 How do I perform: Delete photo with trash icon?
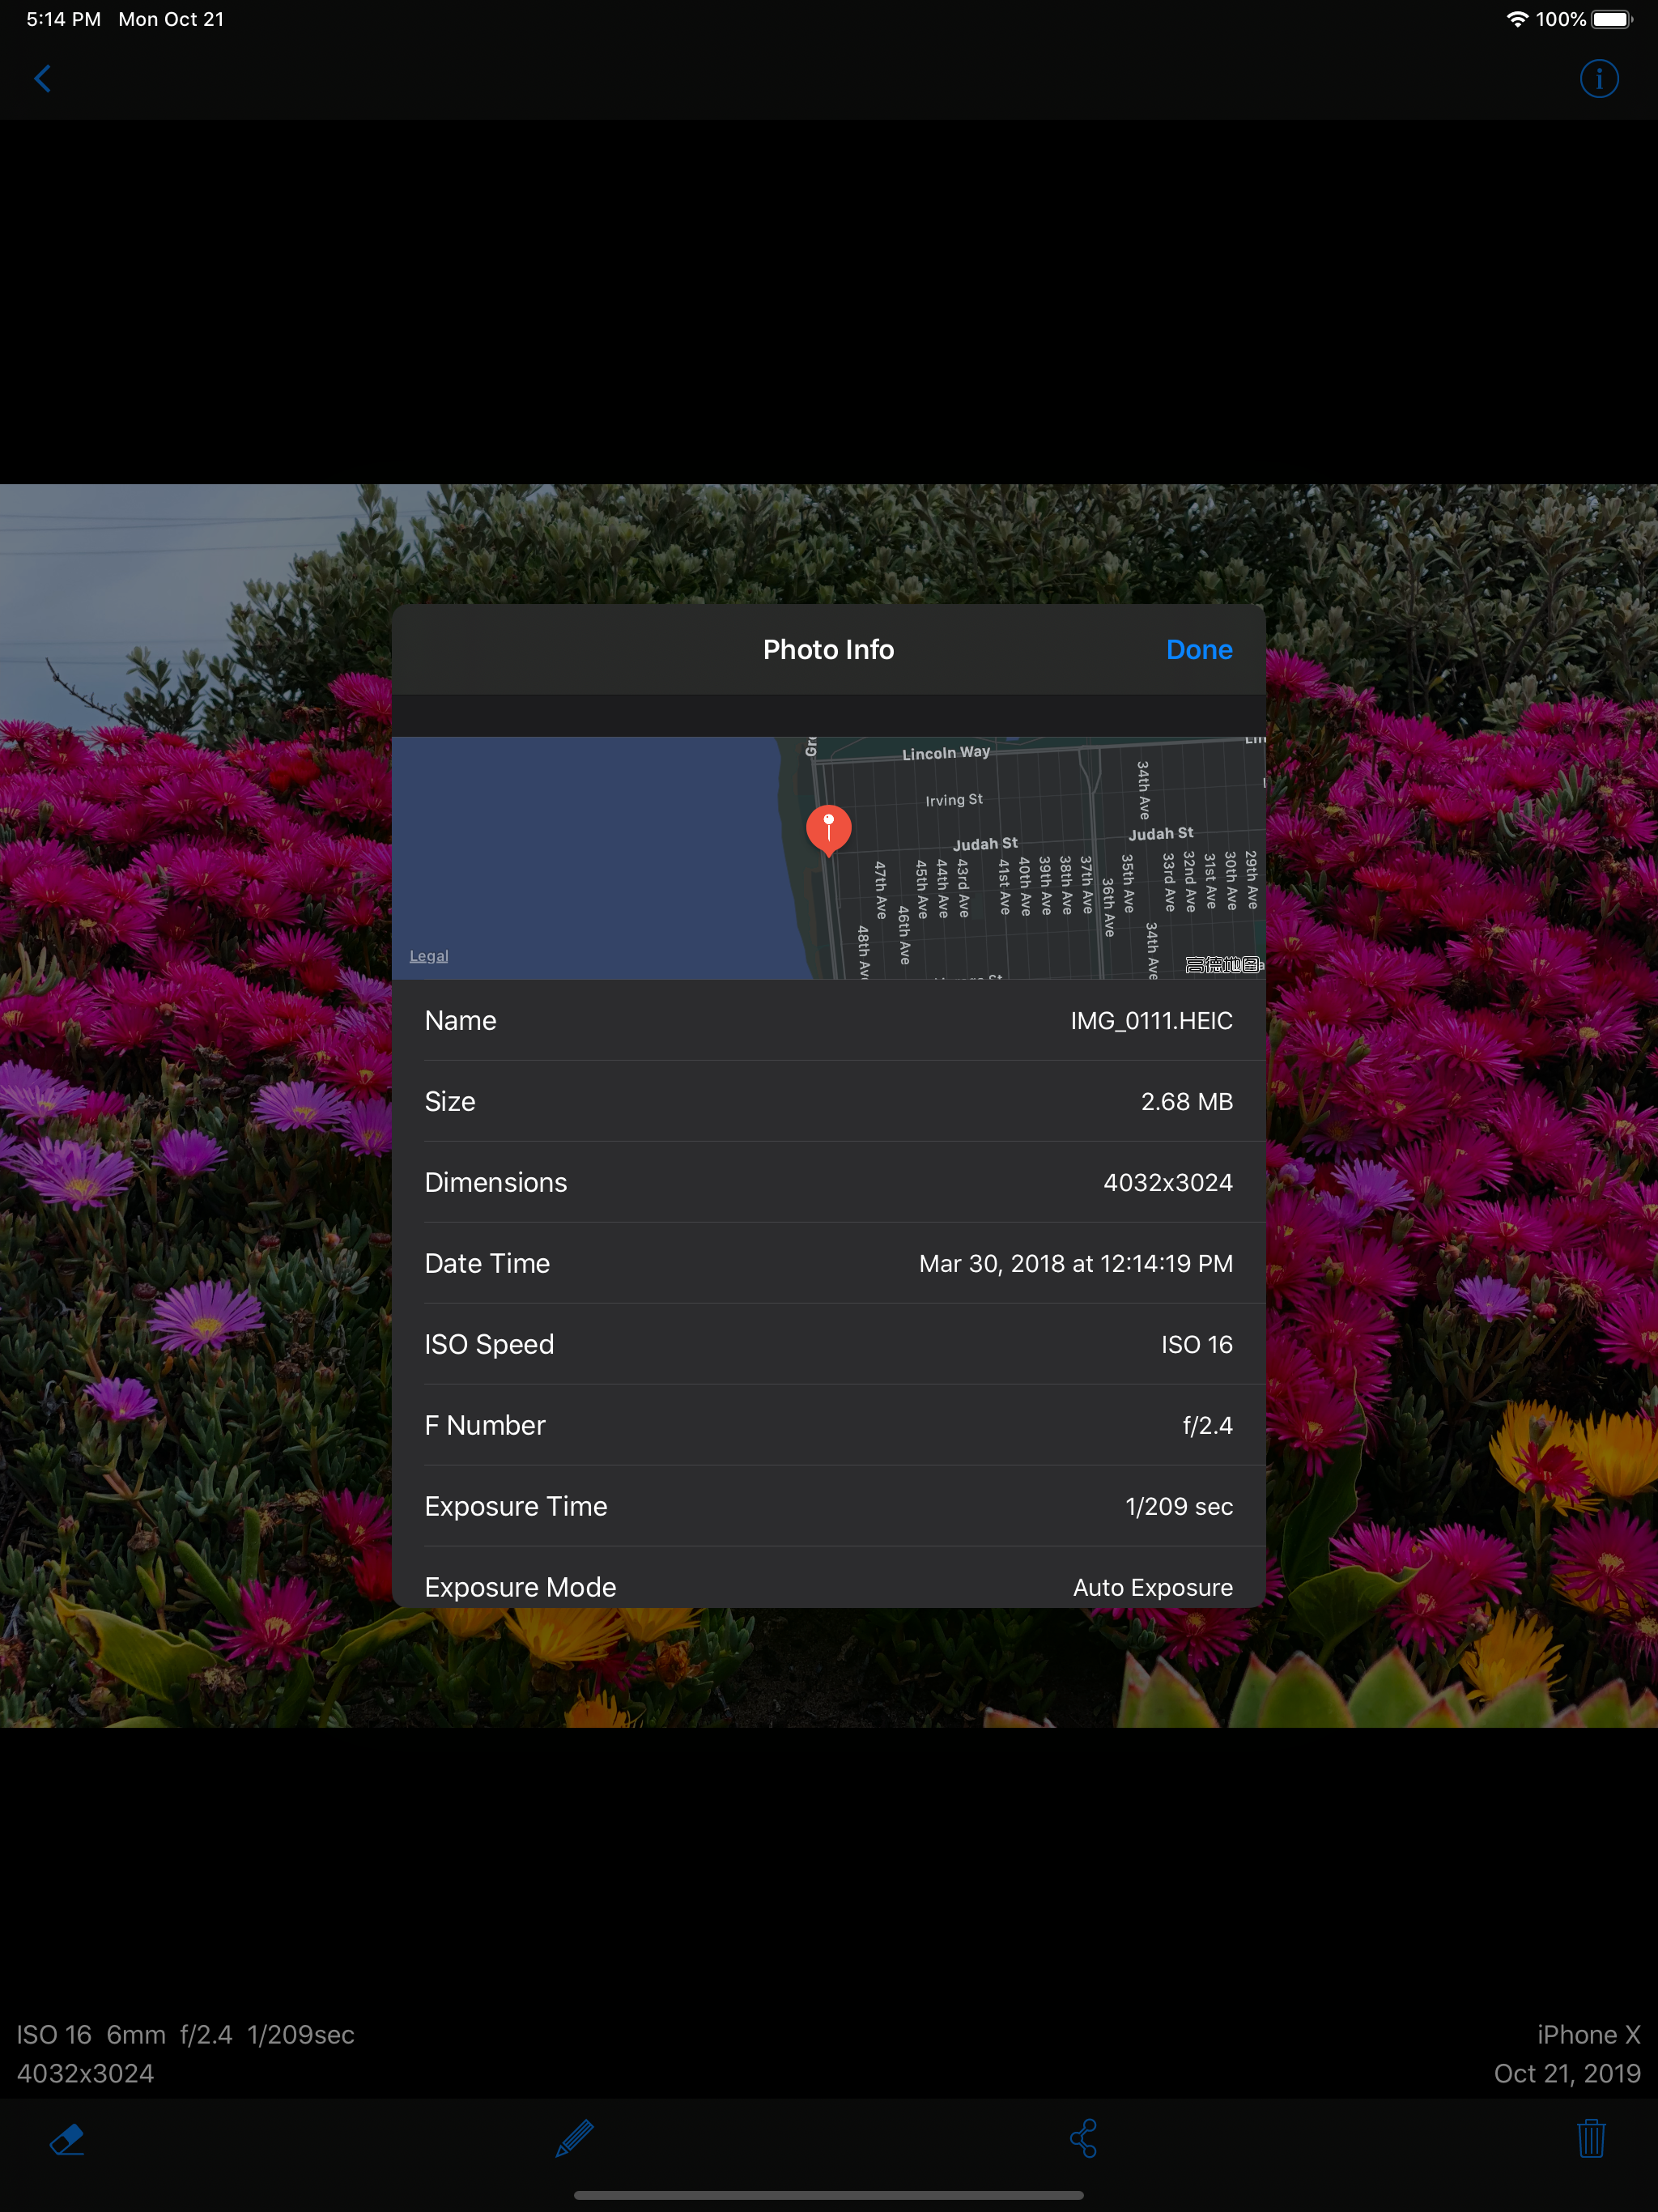pyautogui.click(x=1590, y=2139)
